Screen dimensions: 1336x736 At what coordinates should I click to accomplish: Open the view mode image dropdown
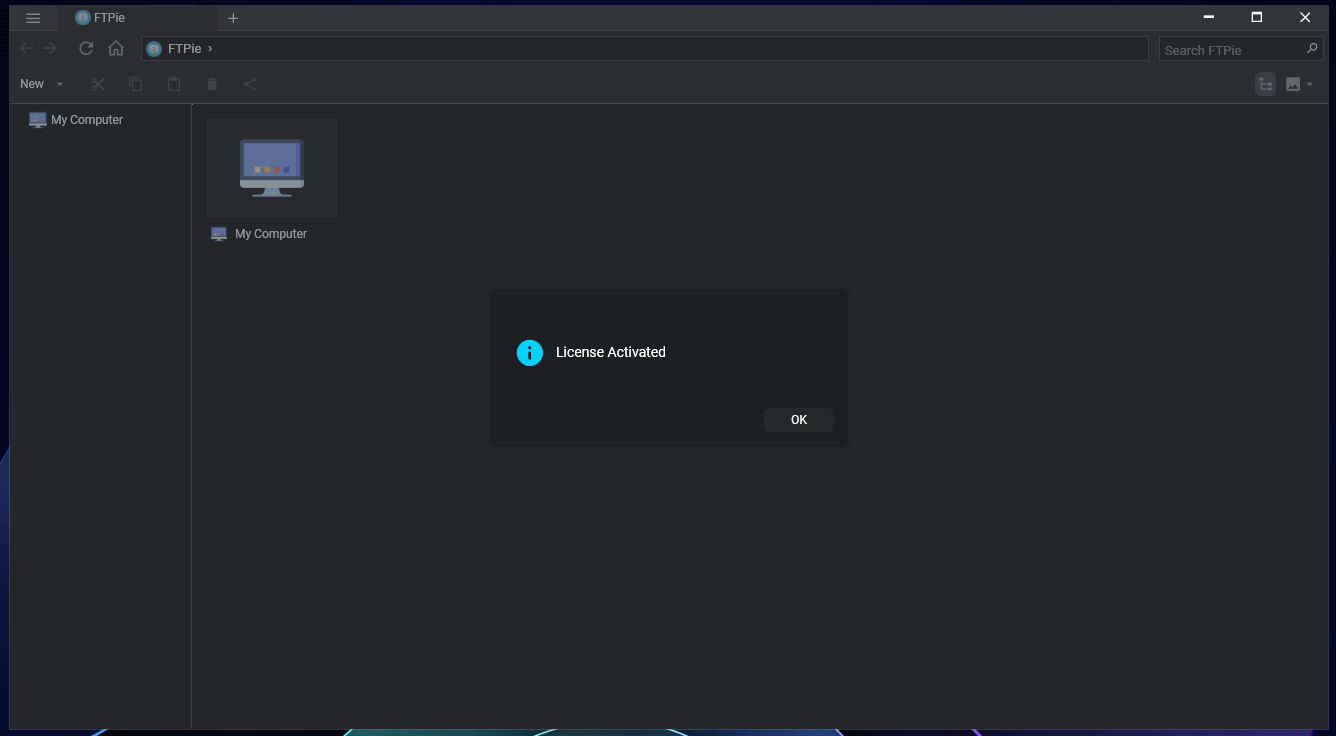point(1299,84)
